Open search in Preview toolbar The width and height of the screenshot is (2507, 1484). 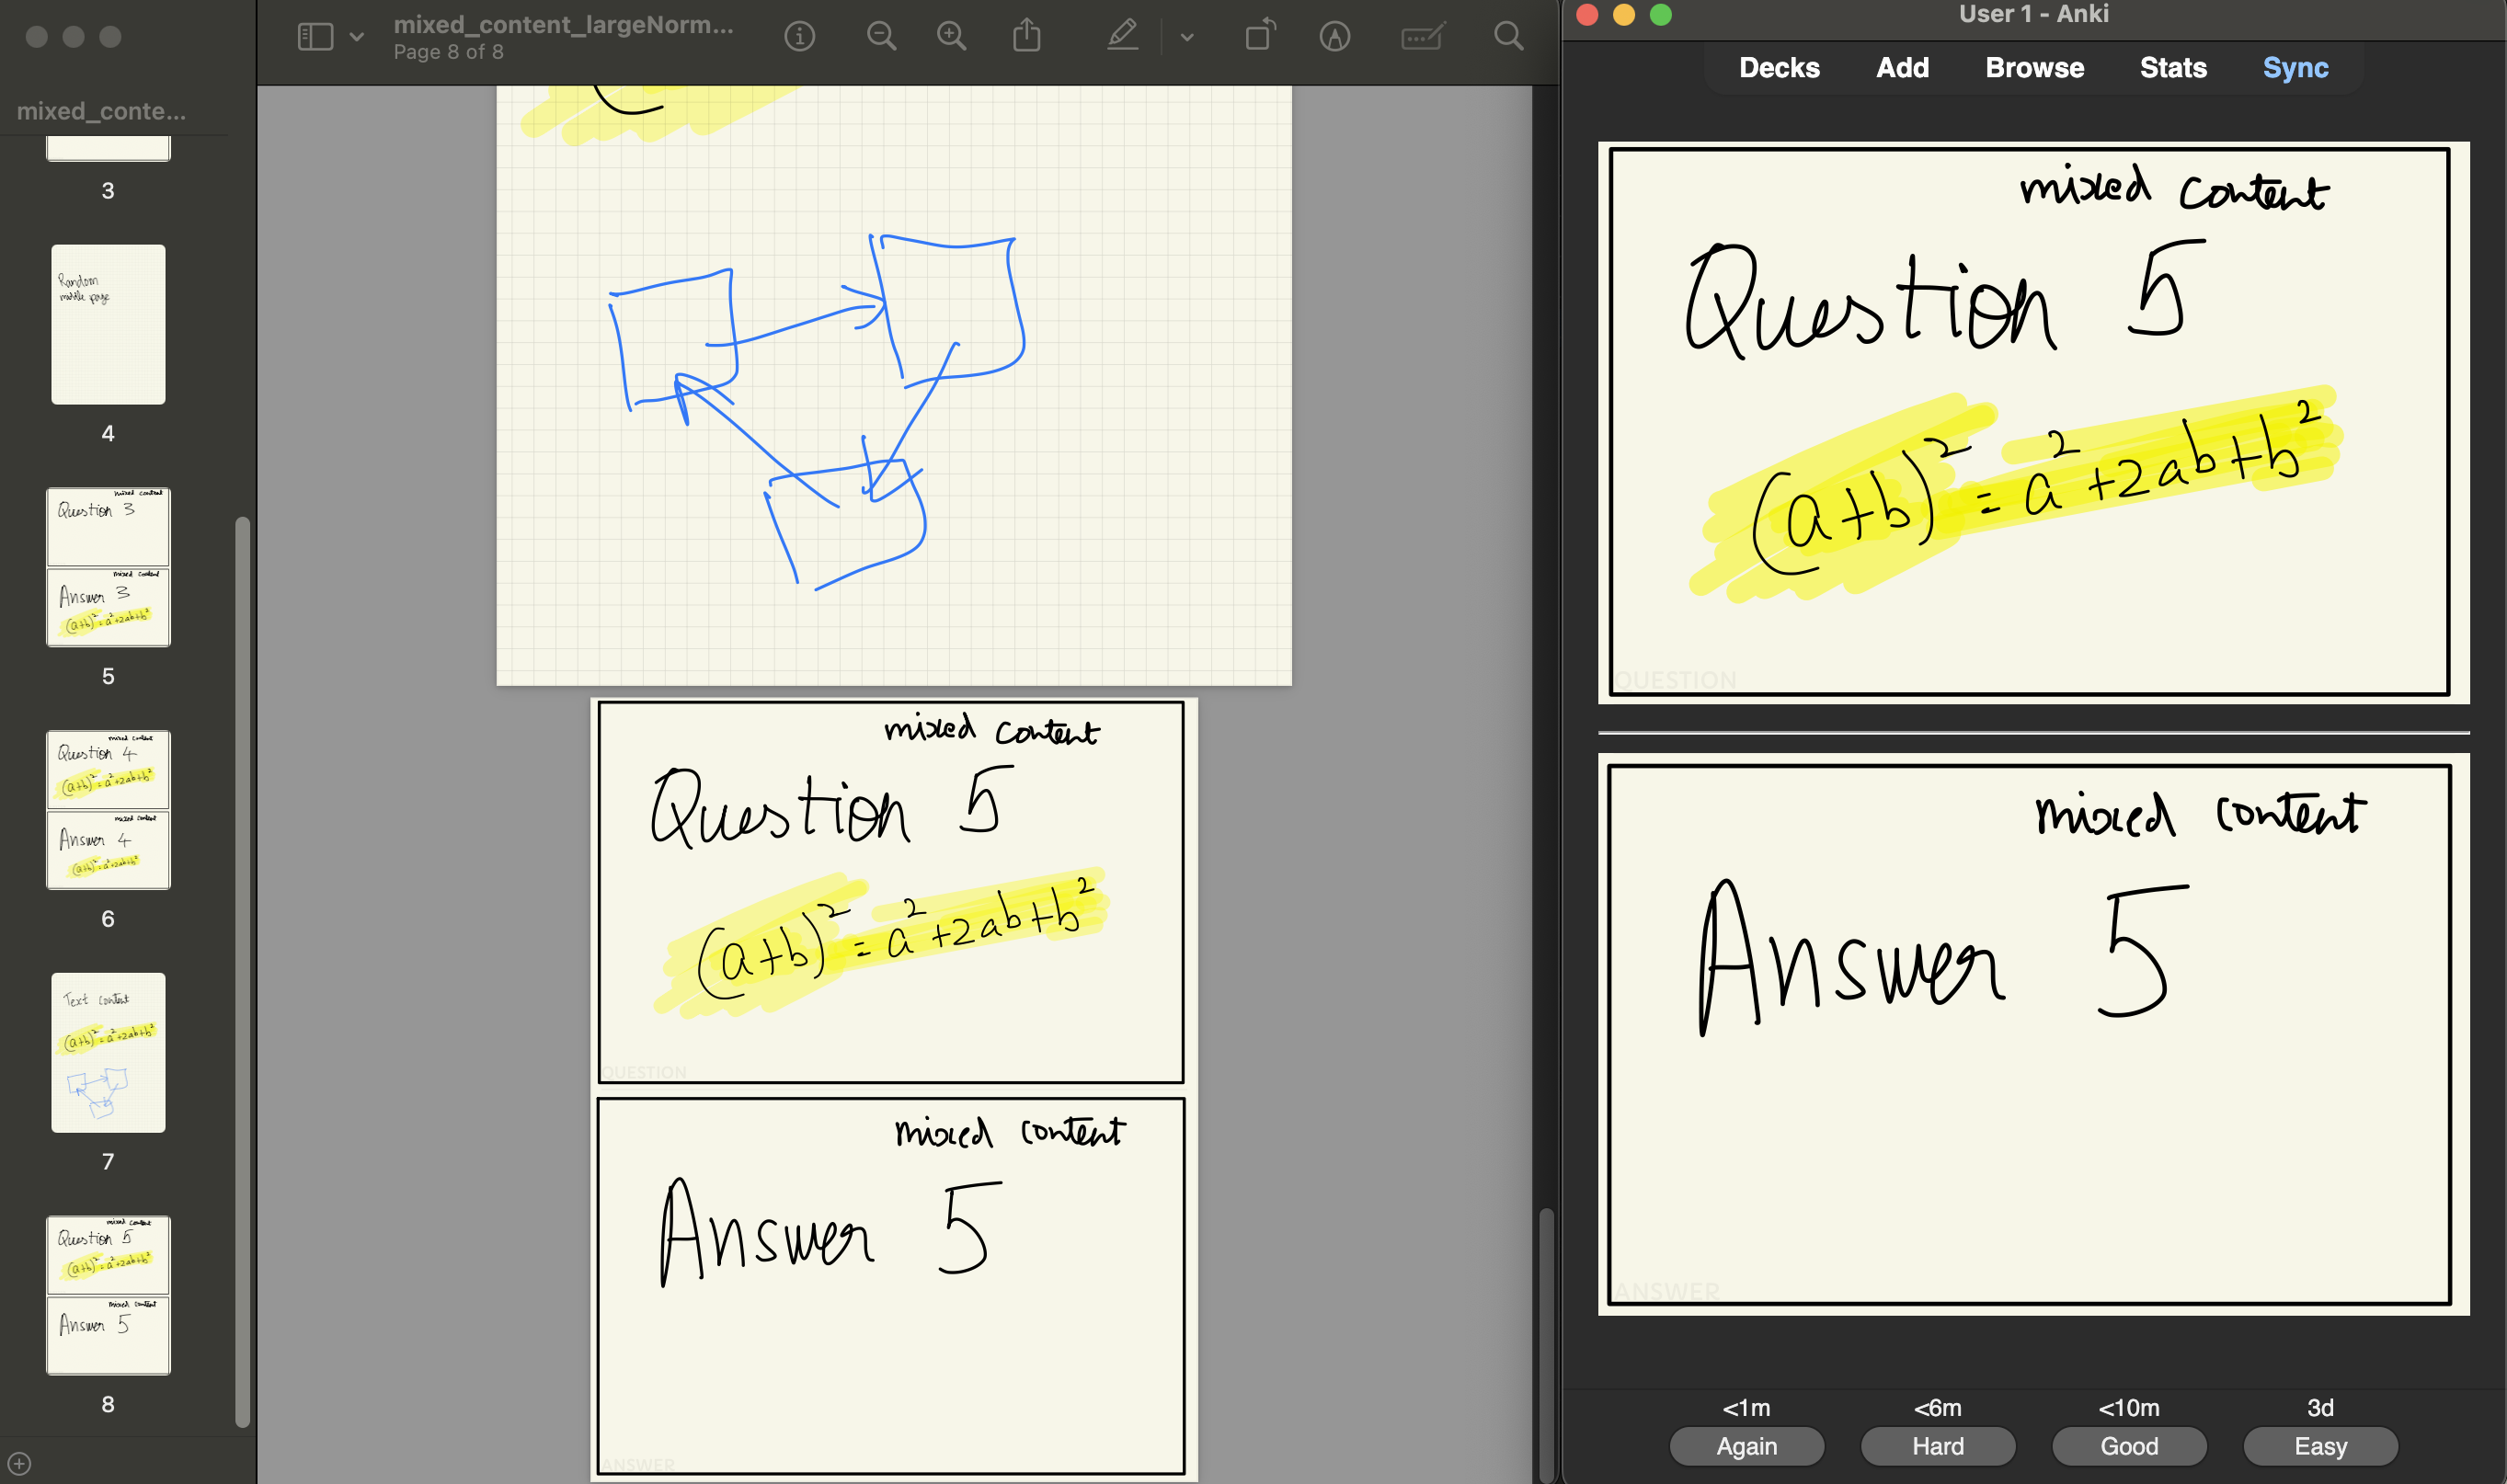(1508, 37)
